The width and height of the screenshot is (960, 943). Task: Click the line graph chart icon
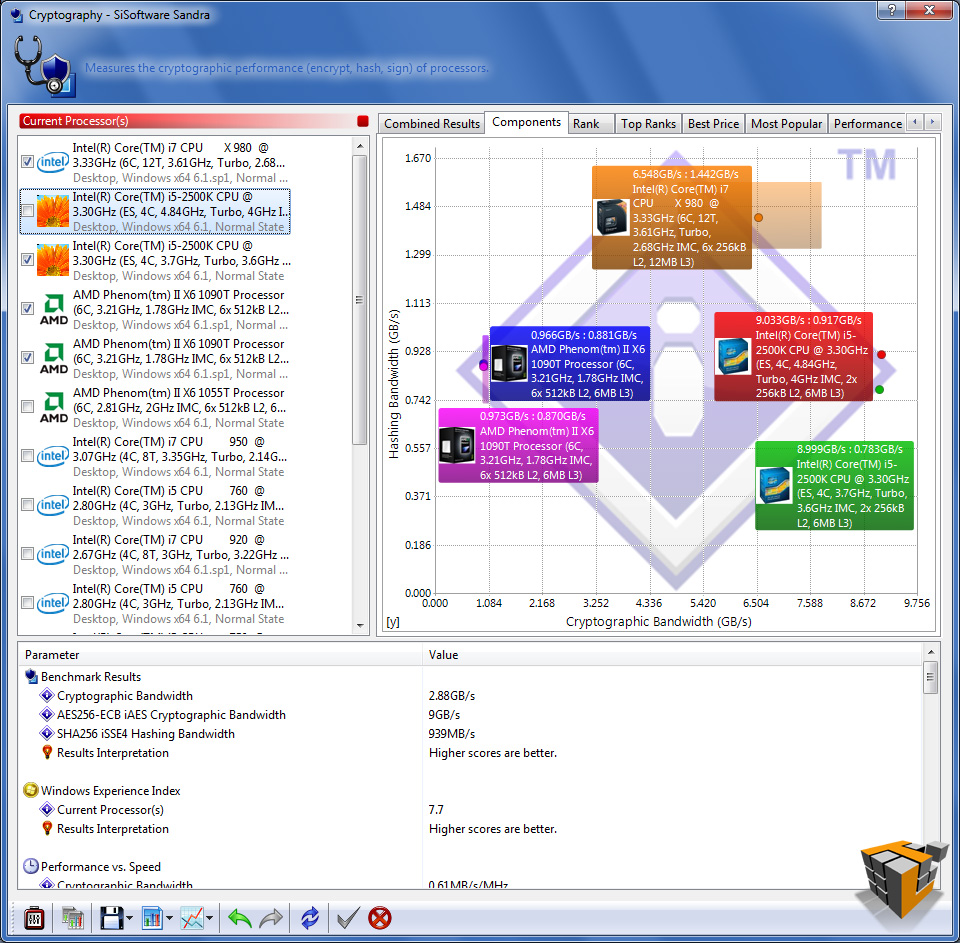192,918
